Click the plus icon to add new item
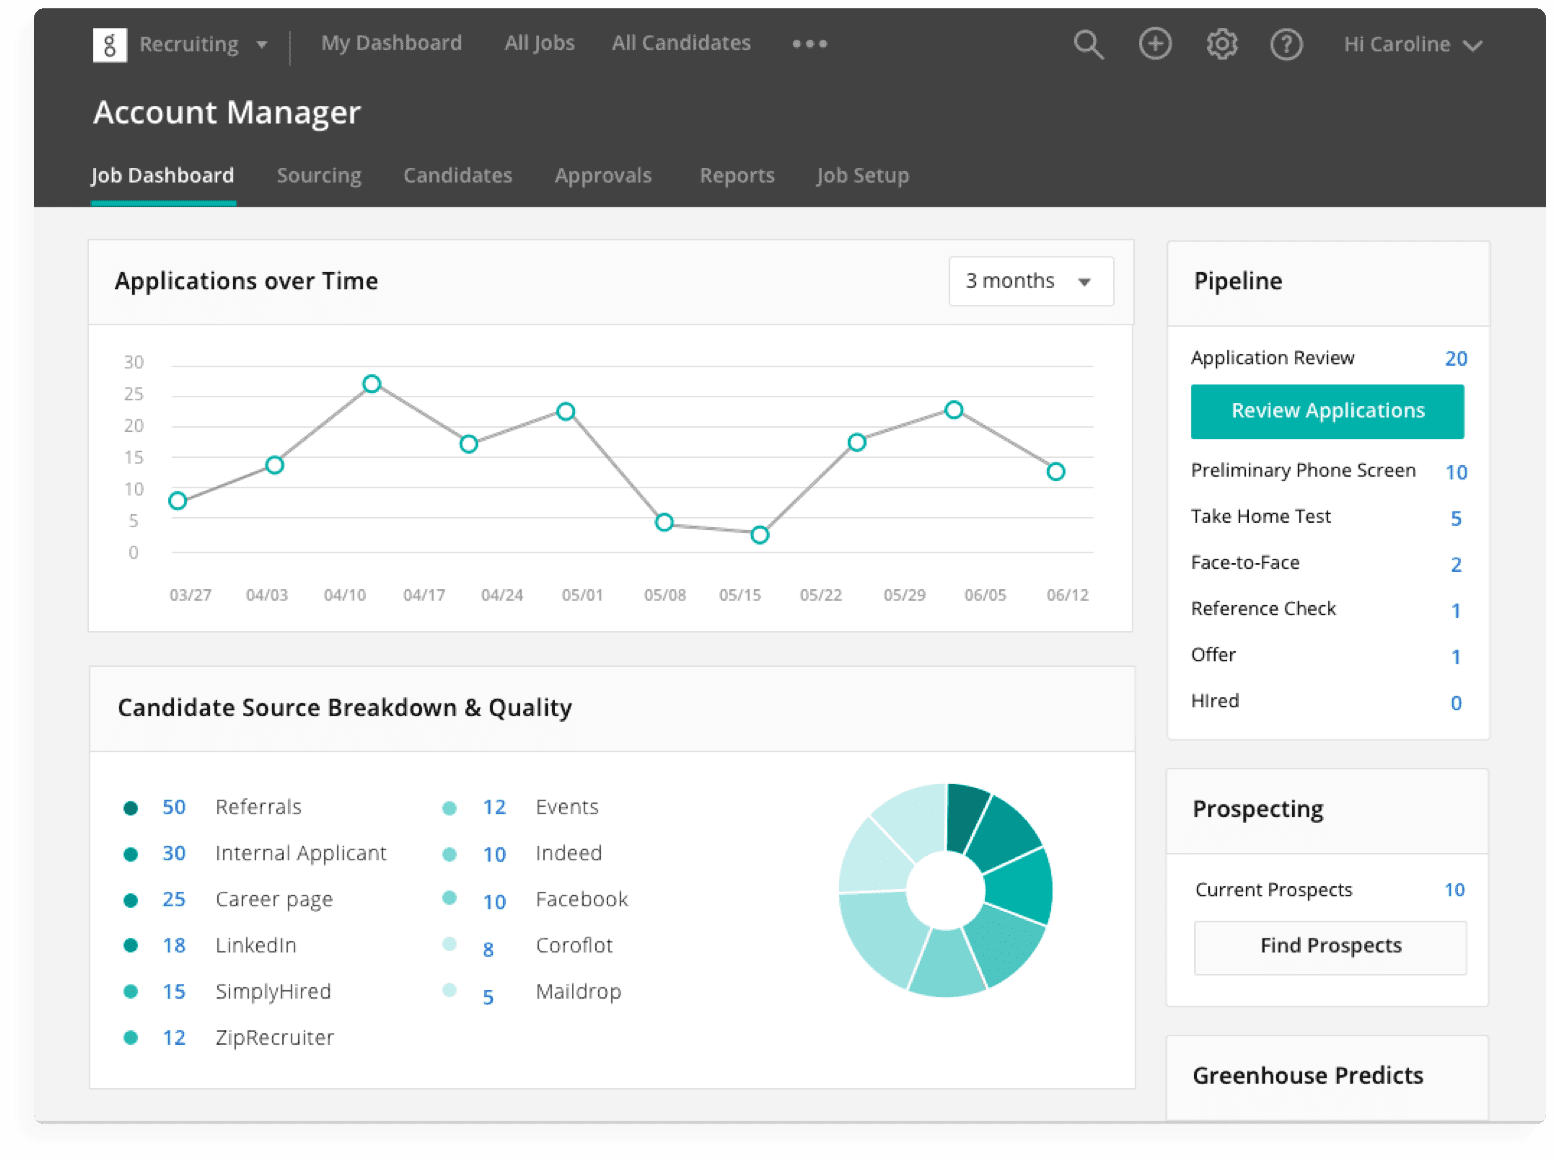Viewport: 1556px width, 1160px height. 1155,44
